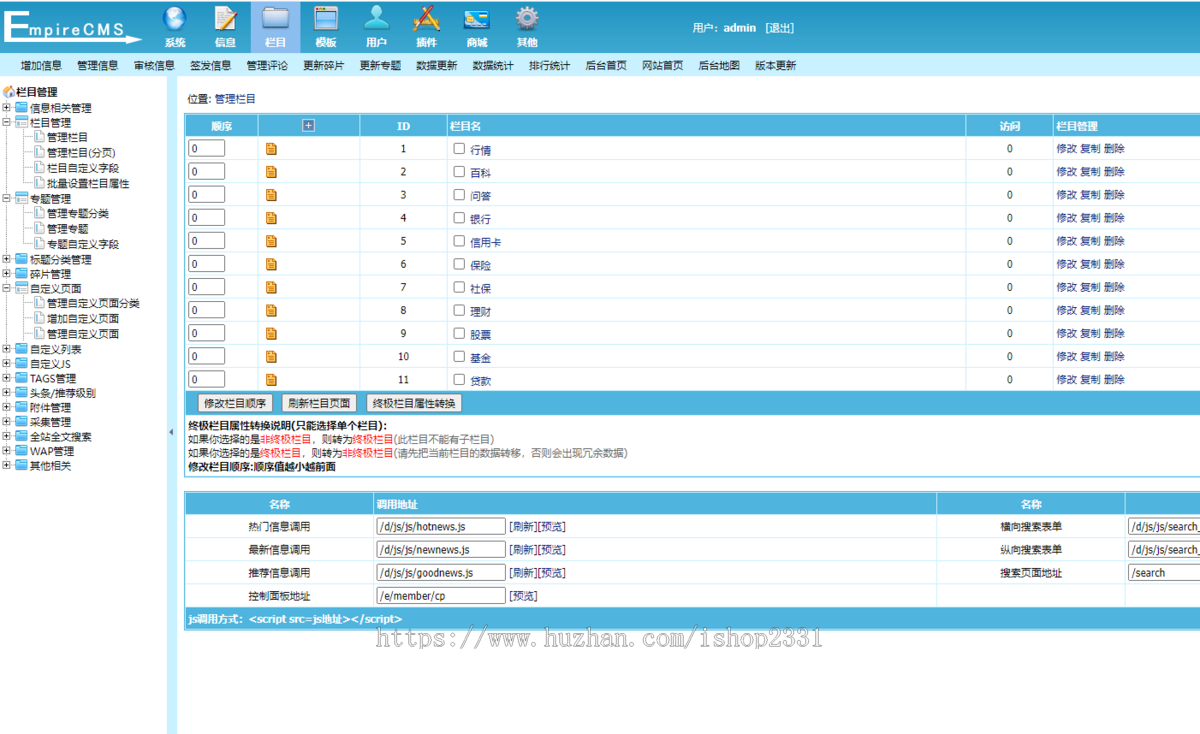Click the orange document icon in row 问答

(x=271, y=195)
